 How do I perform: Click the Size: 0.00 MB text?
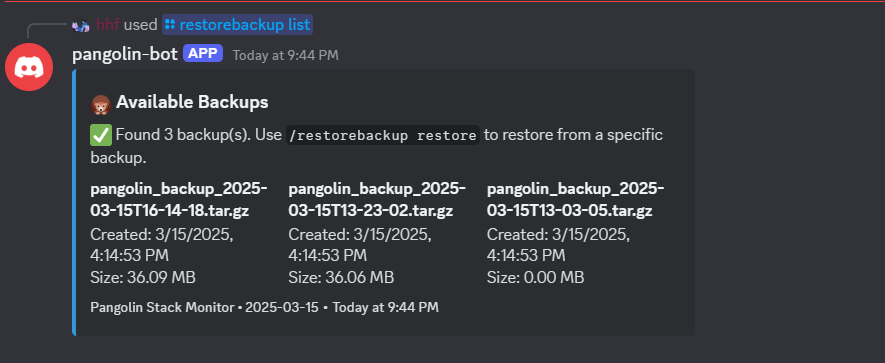click(536, 278)
